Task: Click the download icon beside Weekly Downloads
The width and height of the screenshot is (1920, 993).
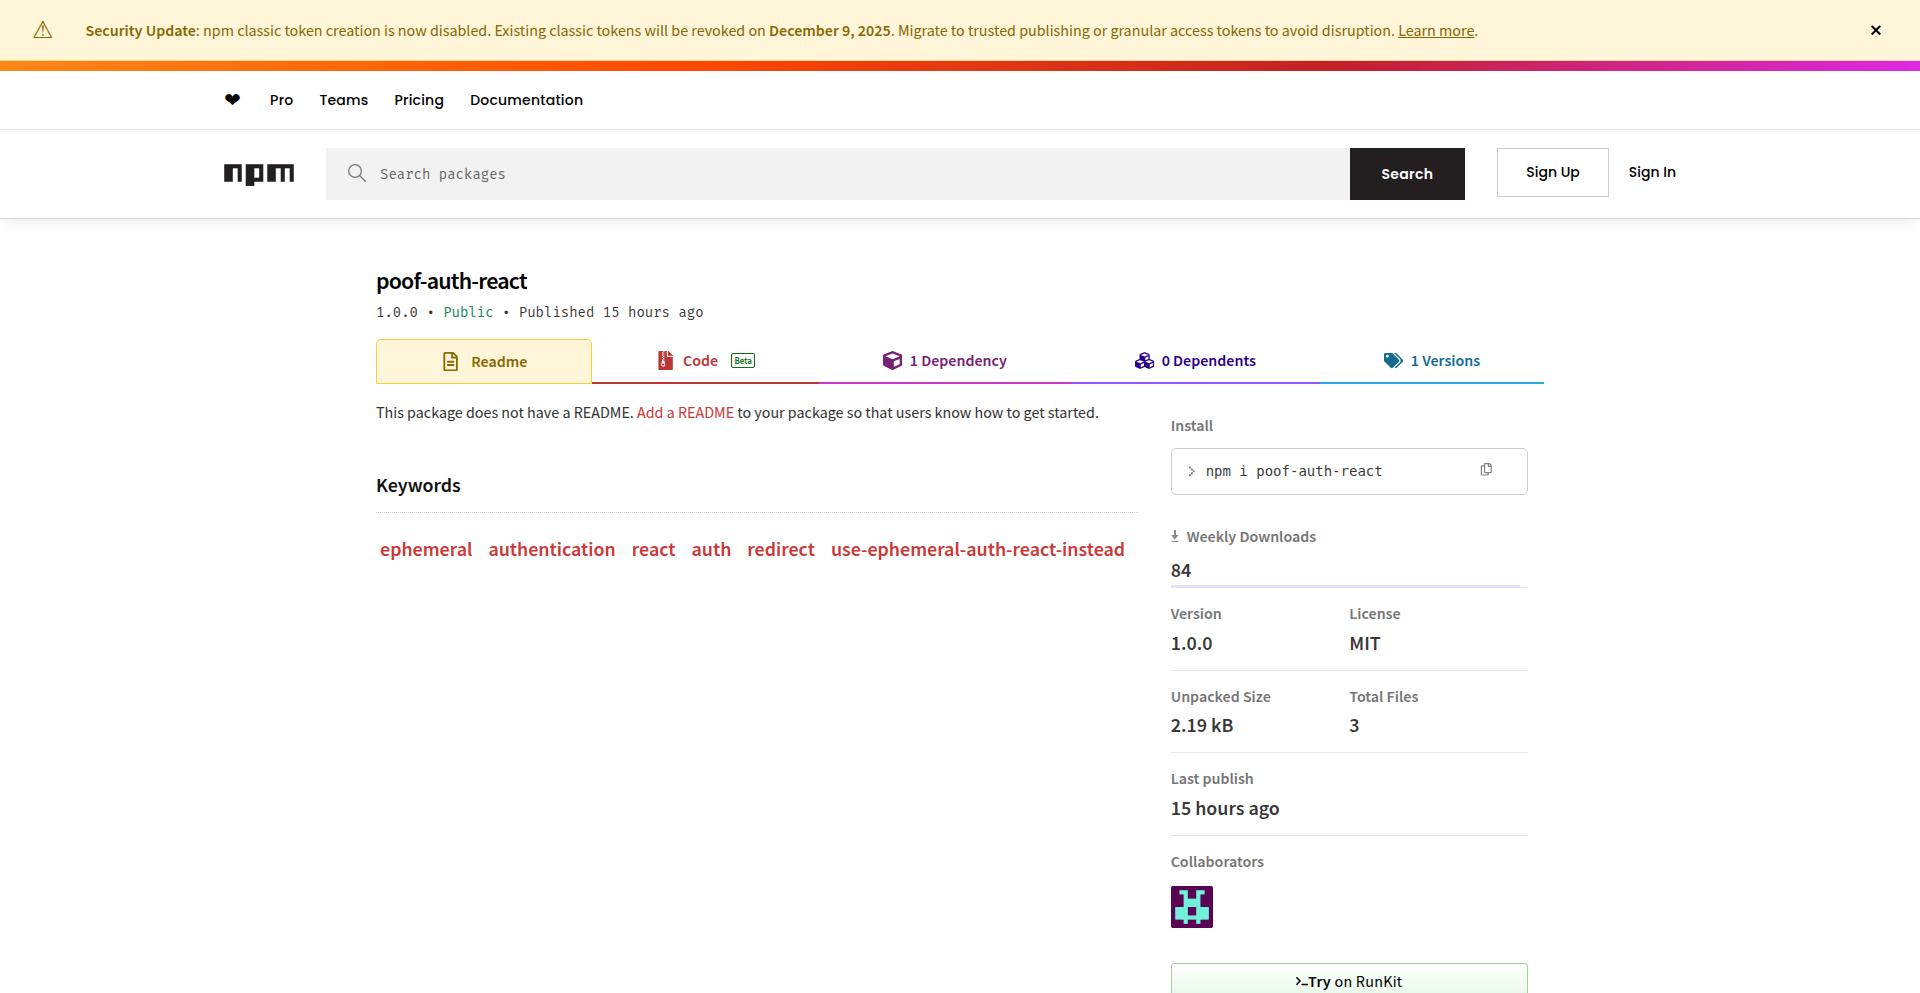Action: pos(1175,535)
